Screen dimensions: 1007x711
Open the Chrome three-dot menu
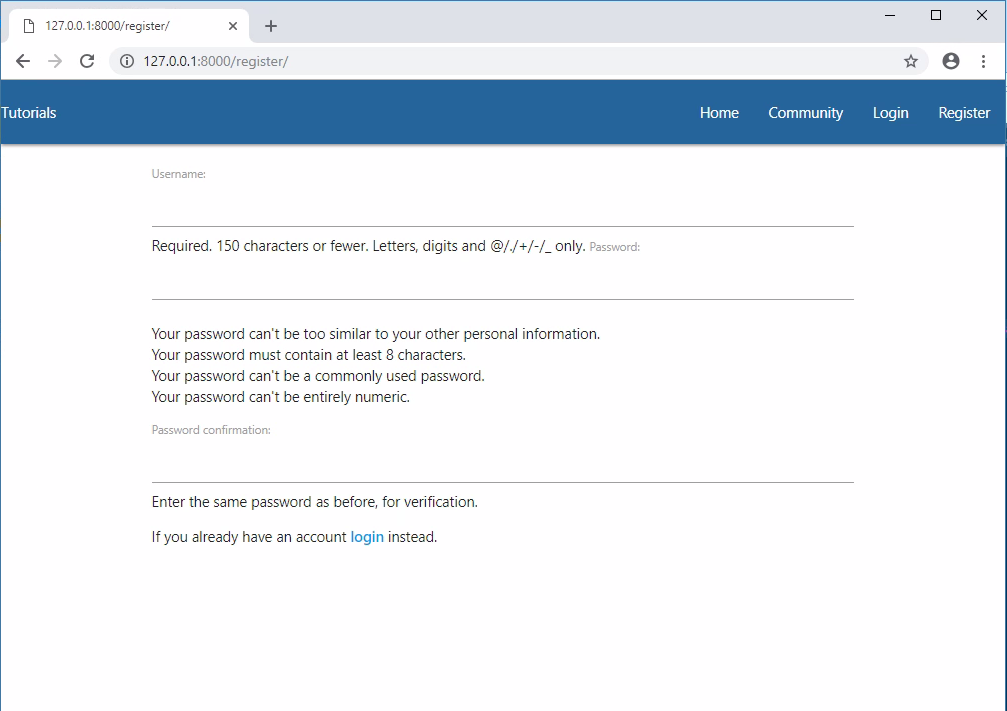[x=983, y=61]
